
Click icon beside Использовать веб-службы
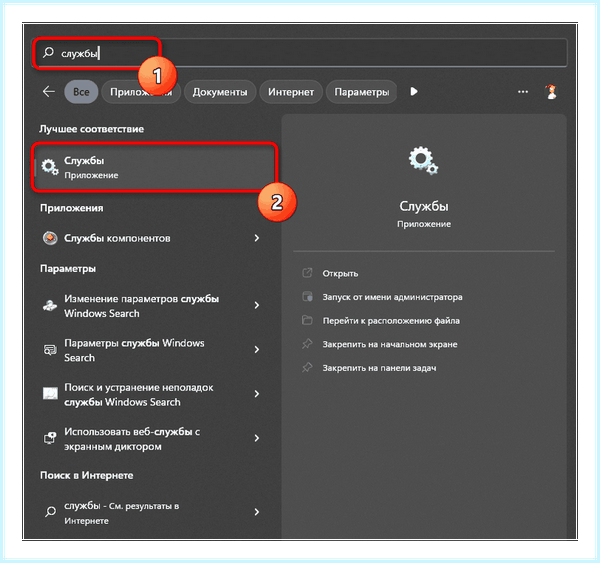[x=50, y=438]
